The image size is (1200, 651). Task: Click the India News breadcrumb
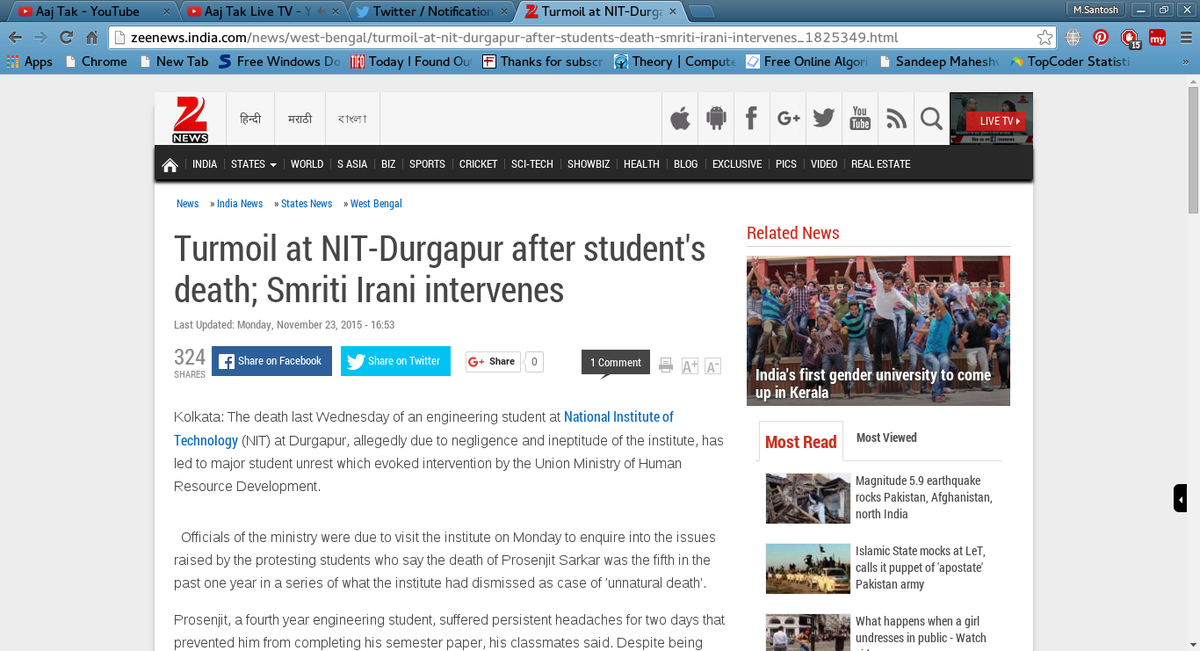click(239, 203)
